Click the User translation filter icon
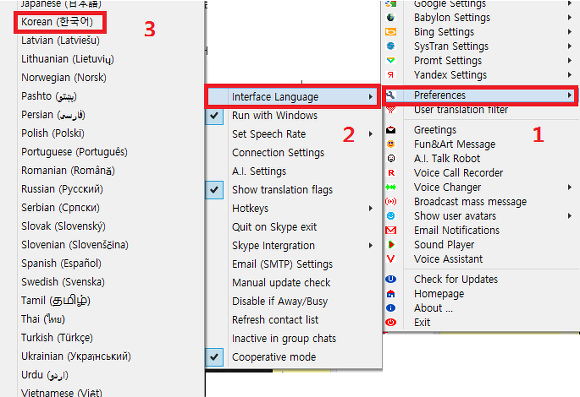This screenshot has height=397, width=580. (x=391, y=110)
